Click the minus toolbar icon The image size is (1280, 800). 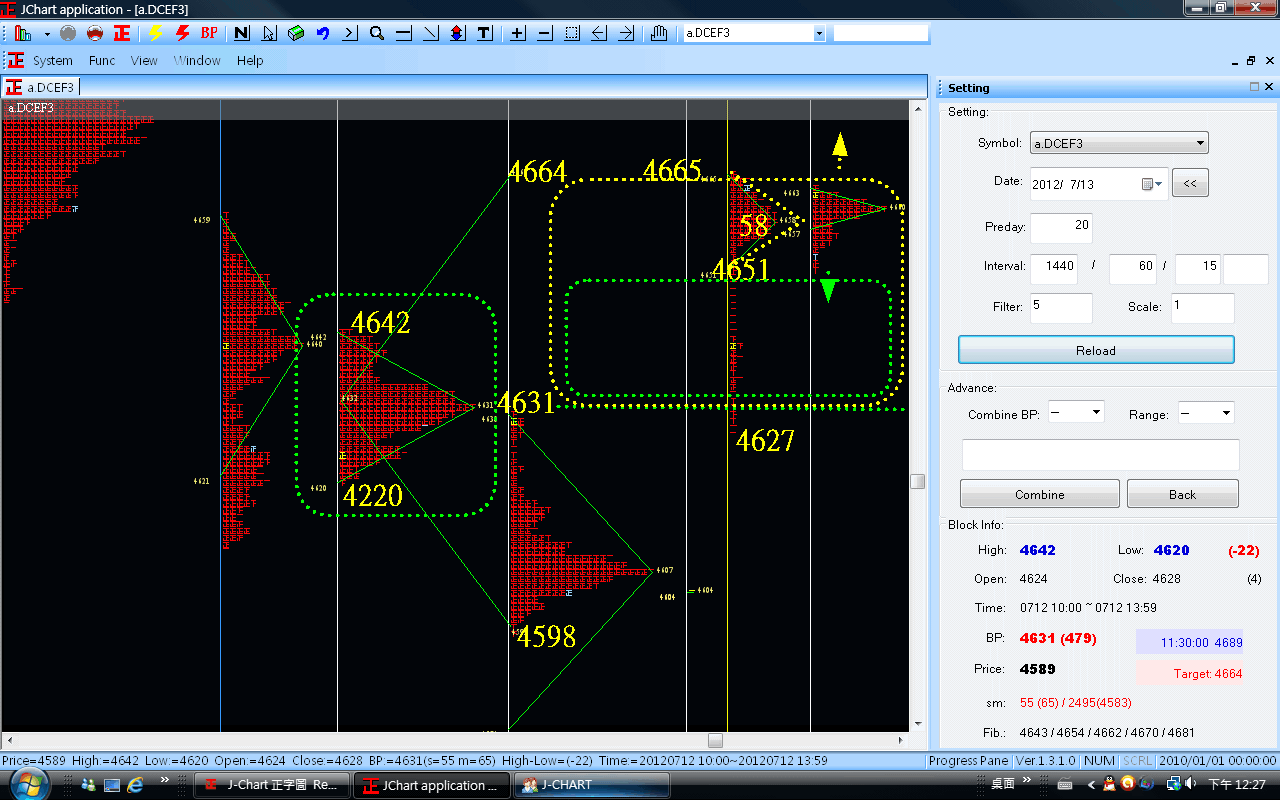(545, 33)
